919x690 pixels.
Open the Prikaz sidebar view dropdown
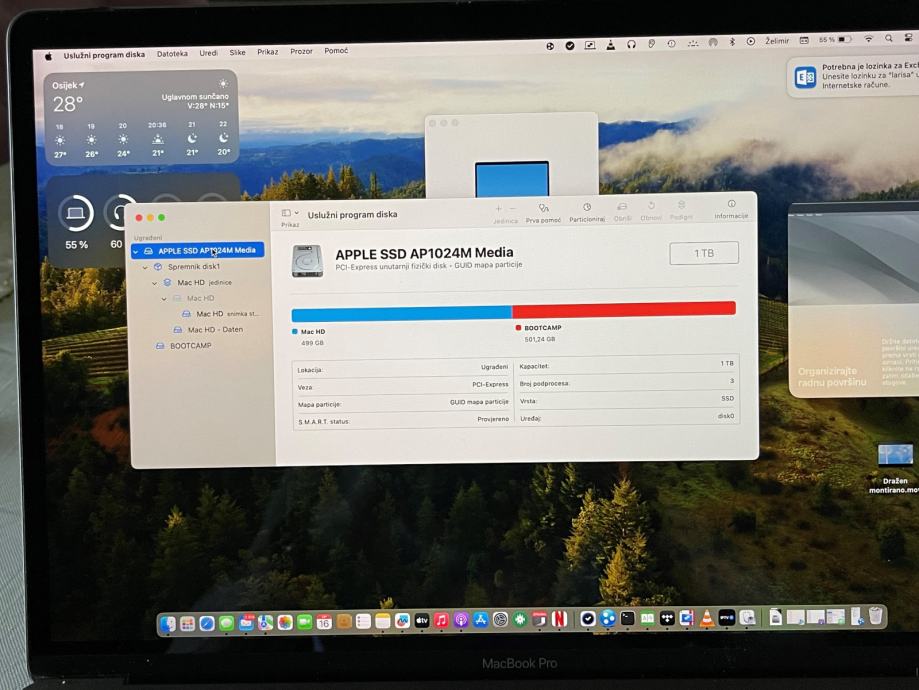(290, 213)
